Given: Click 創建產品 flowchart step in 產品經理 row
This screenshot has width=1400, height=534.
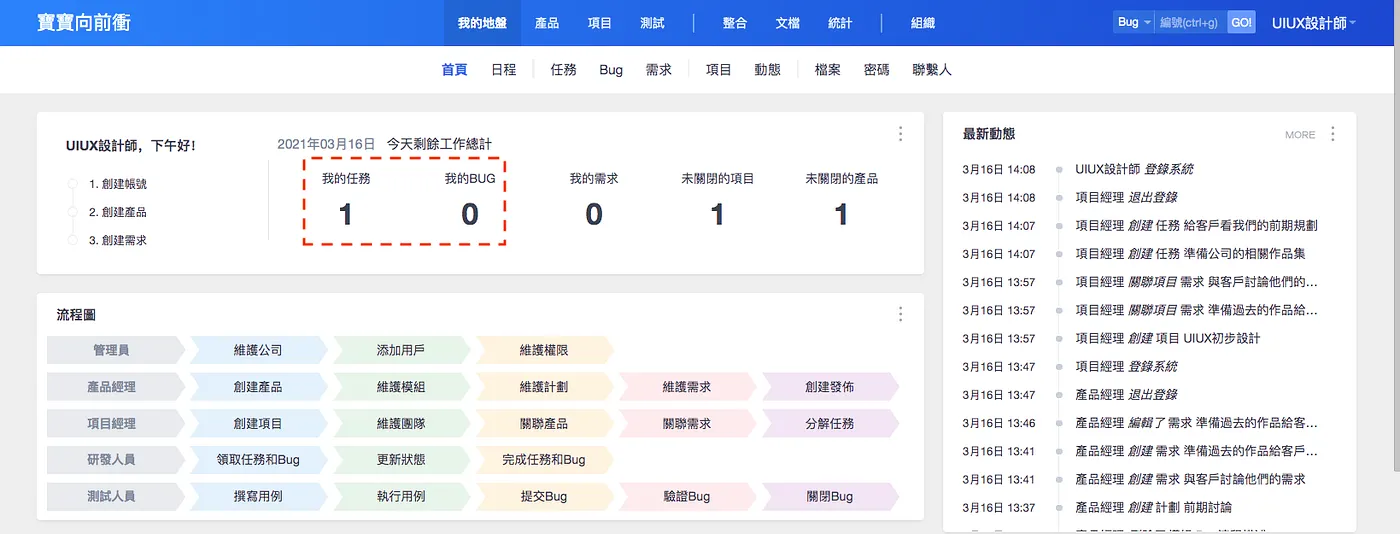Looking at the screenshot, I should (258, 387).
